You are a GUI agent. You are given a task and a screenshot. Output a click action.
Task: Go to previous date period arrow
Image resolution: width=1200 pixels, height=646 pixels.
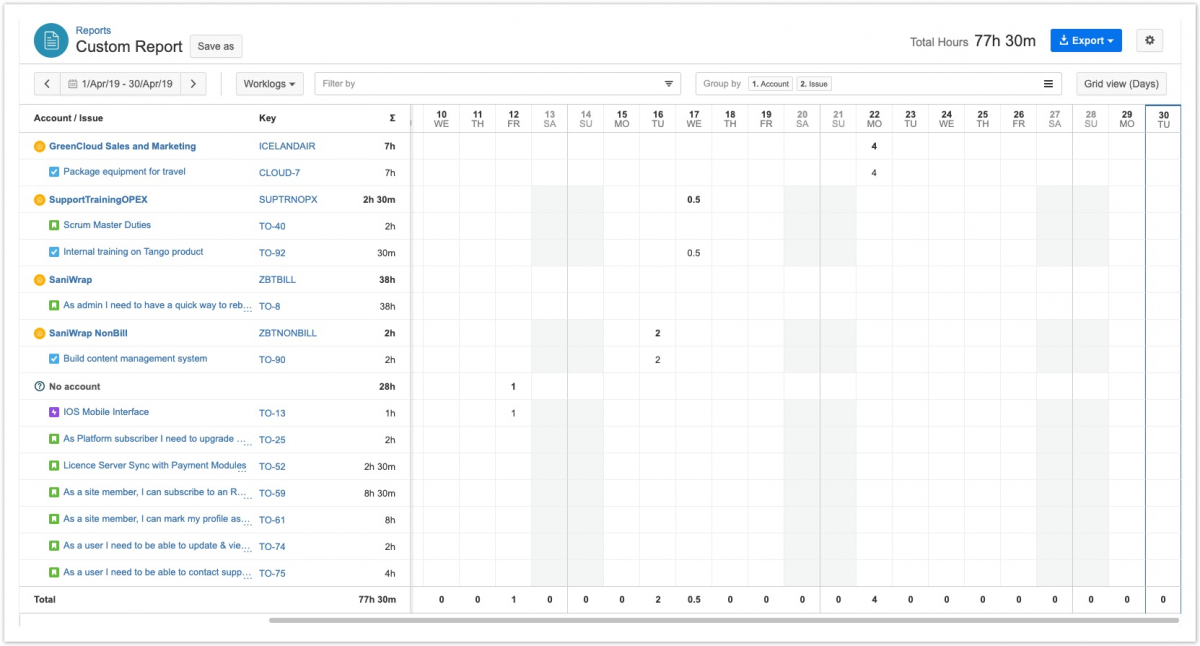[x=47, y=84]
